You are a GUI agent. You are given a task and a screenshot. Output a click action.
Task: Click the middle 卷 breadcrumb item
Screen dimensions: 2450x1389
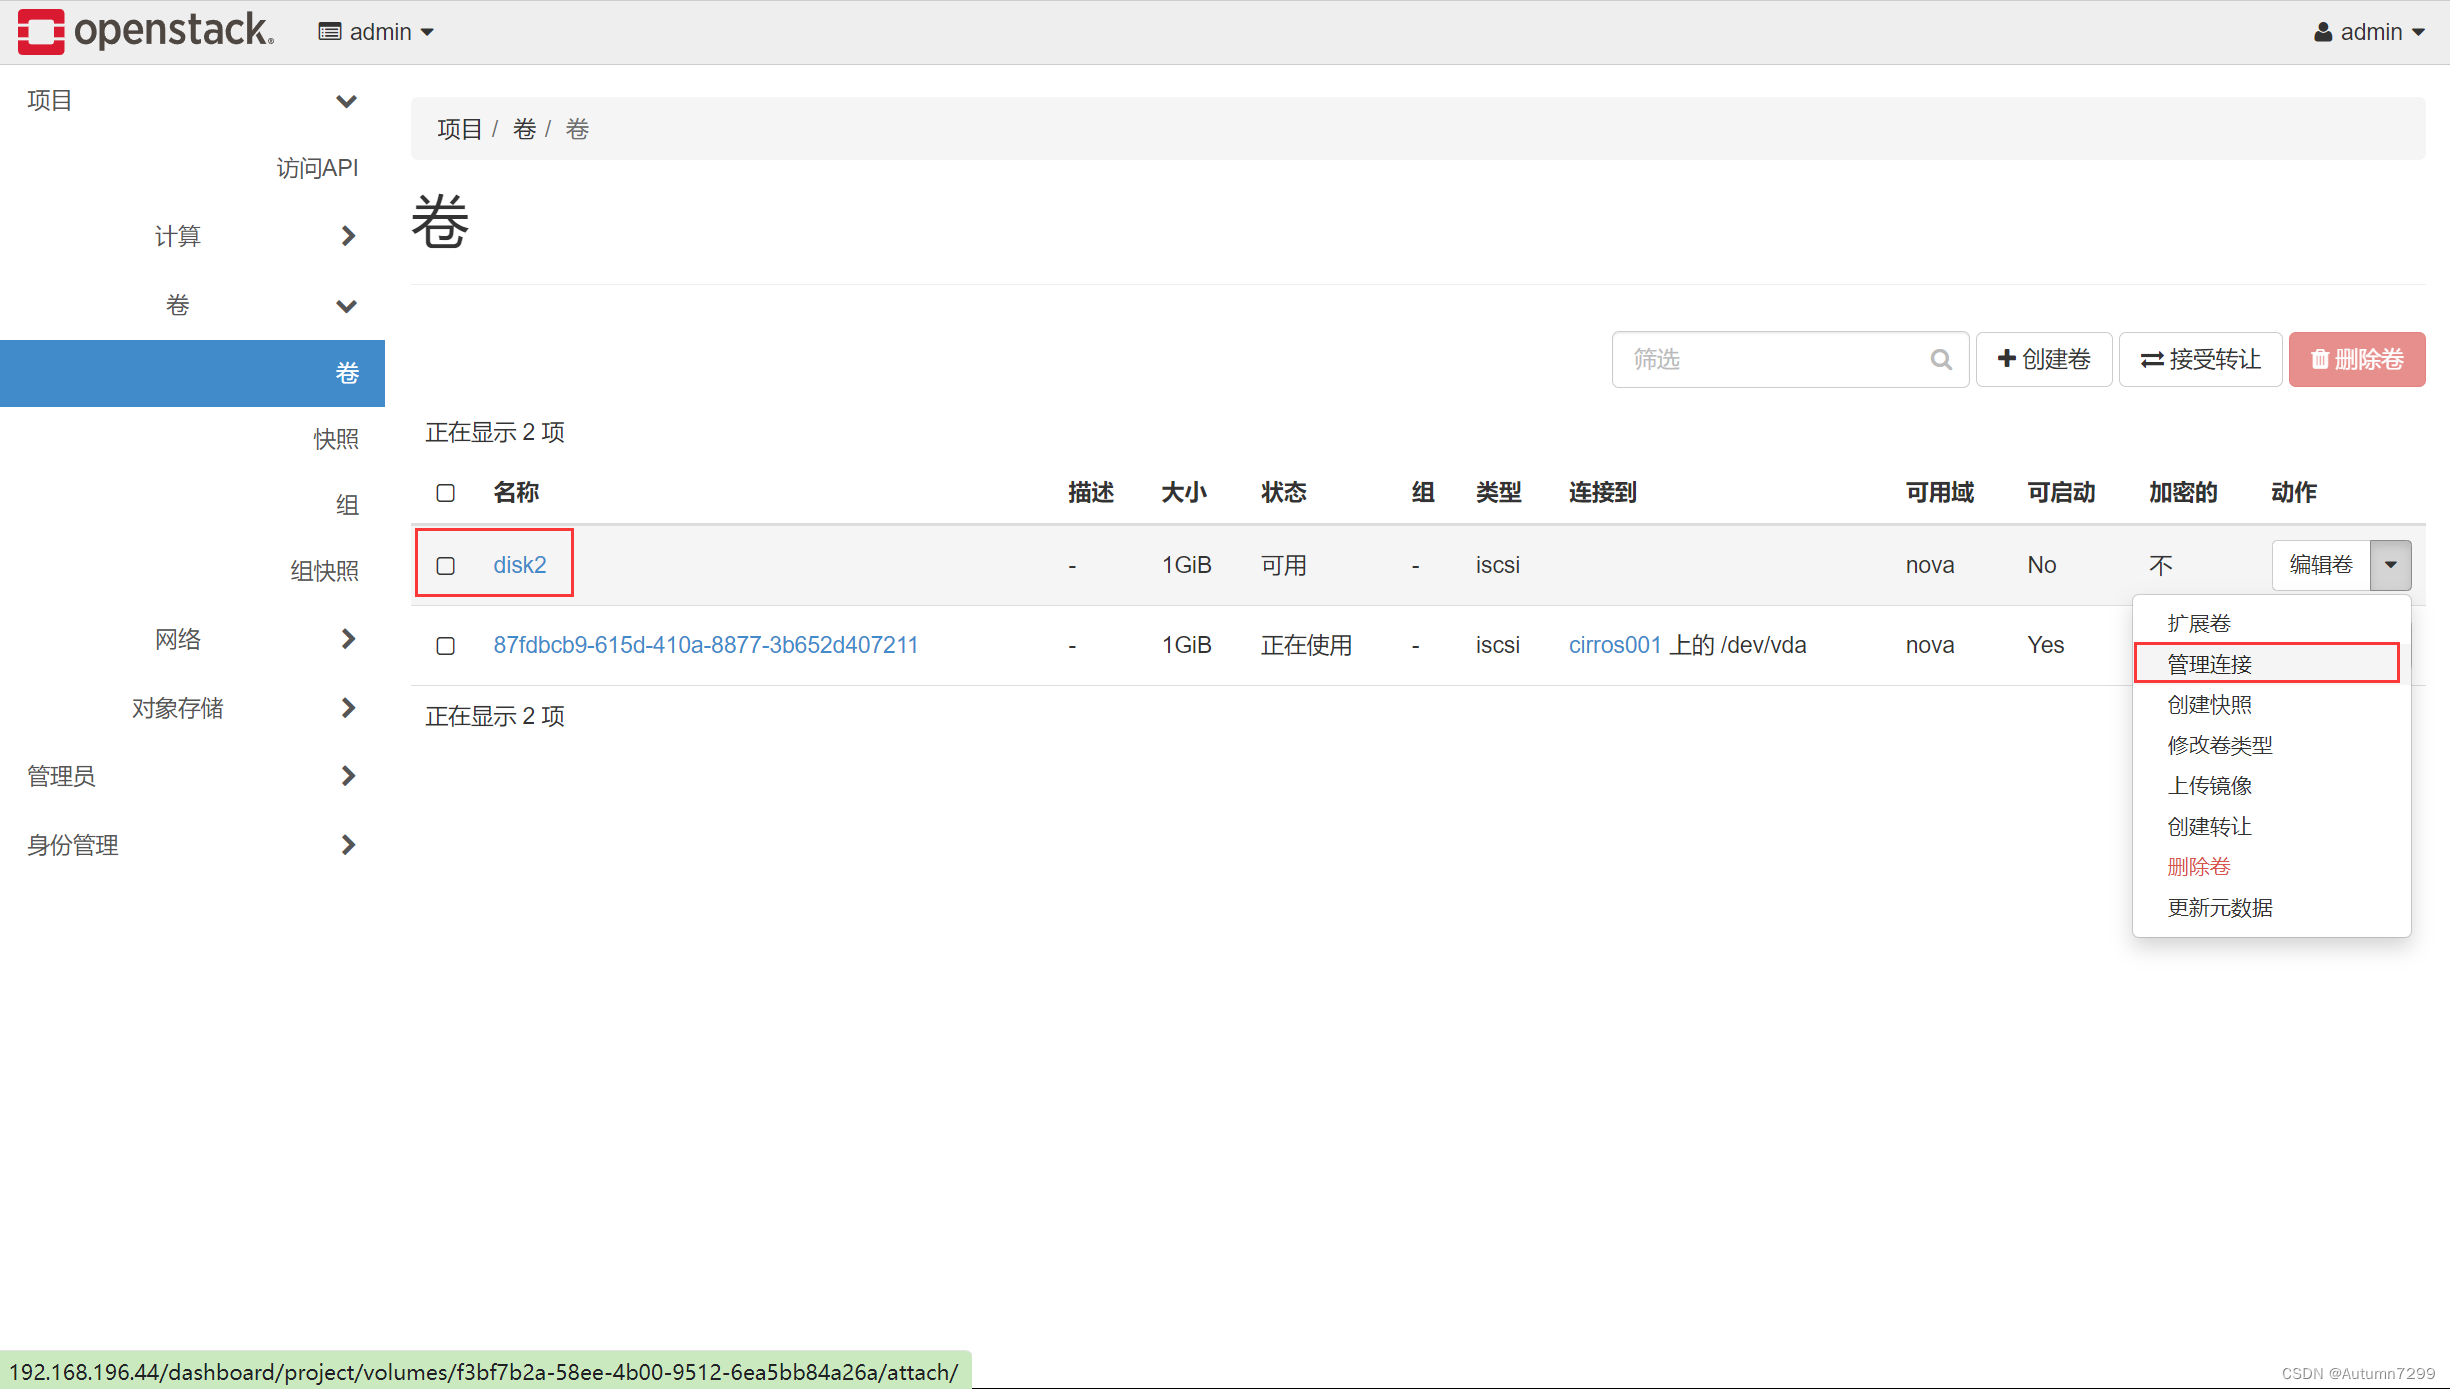(524, 129)
